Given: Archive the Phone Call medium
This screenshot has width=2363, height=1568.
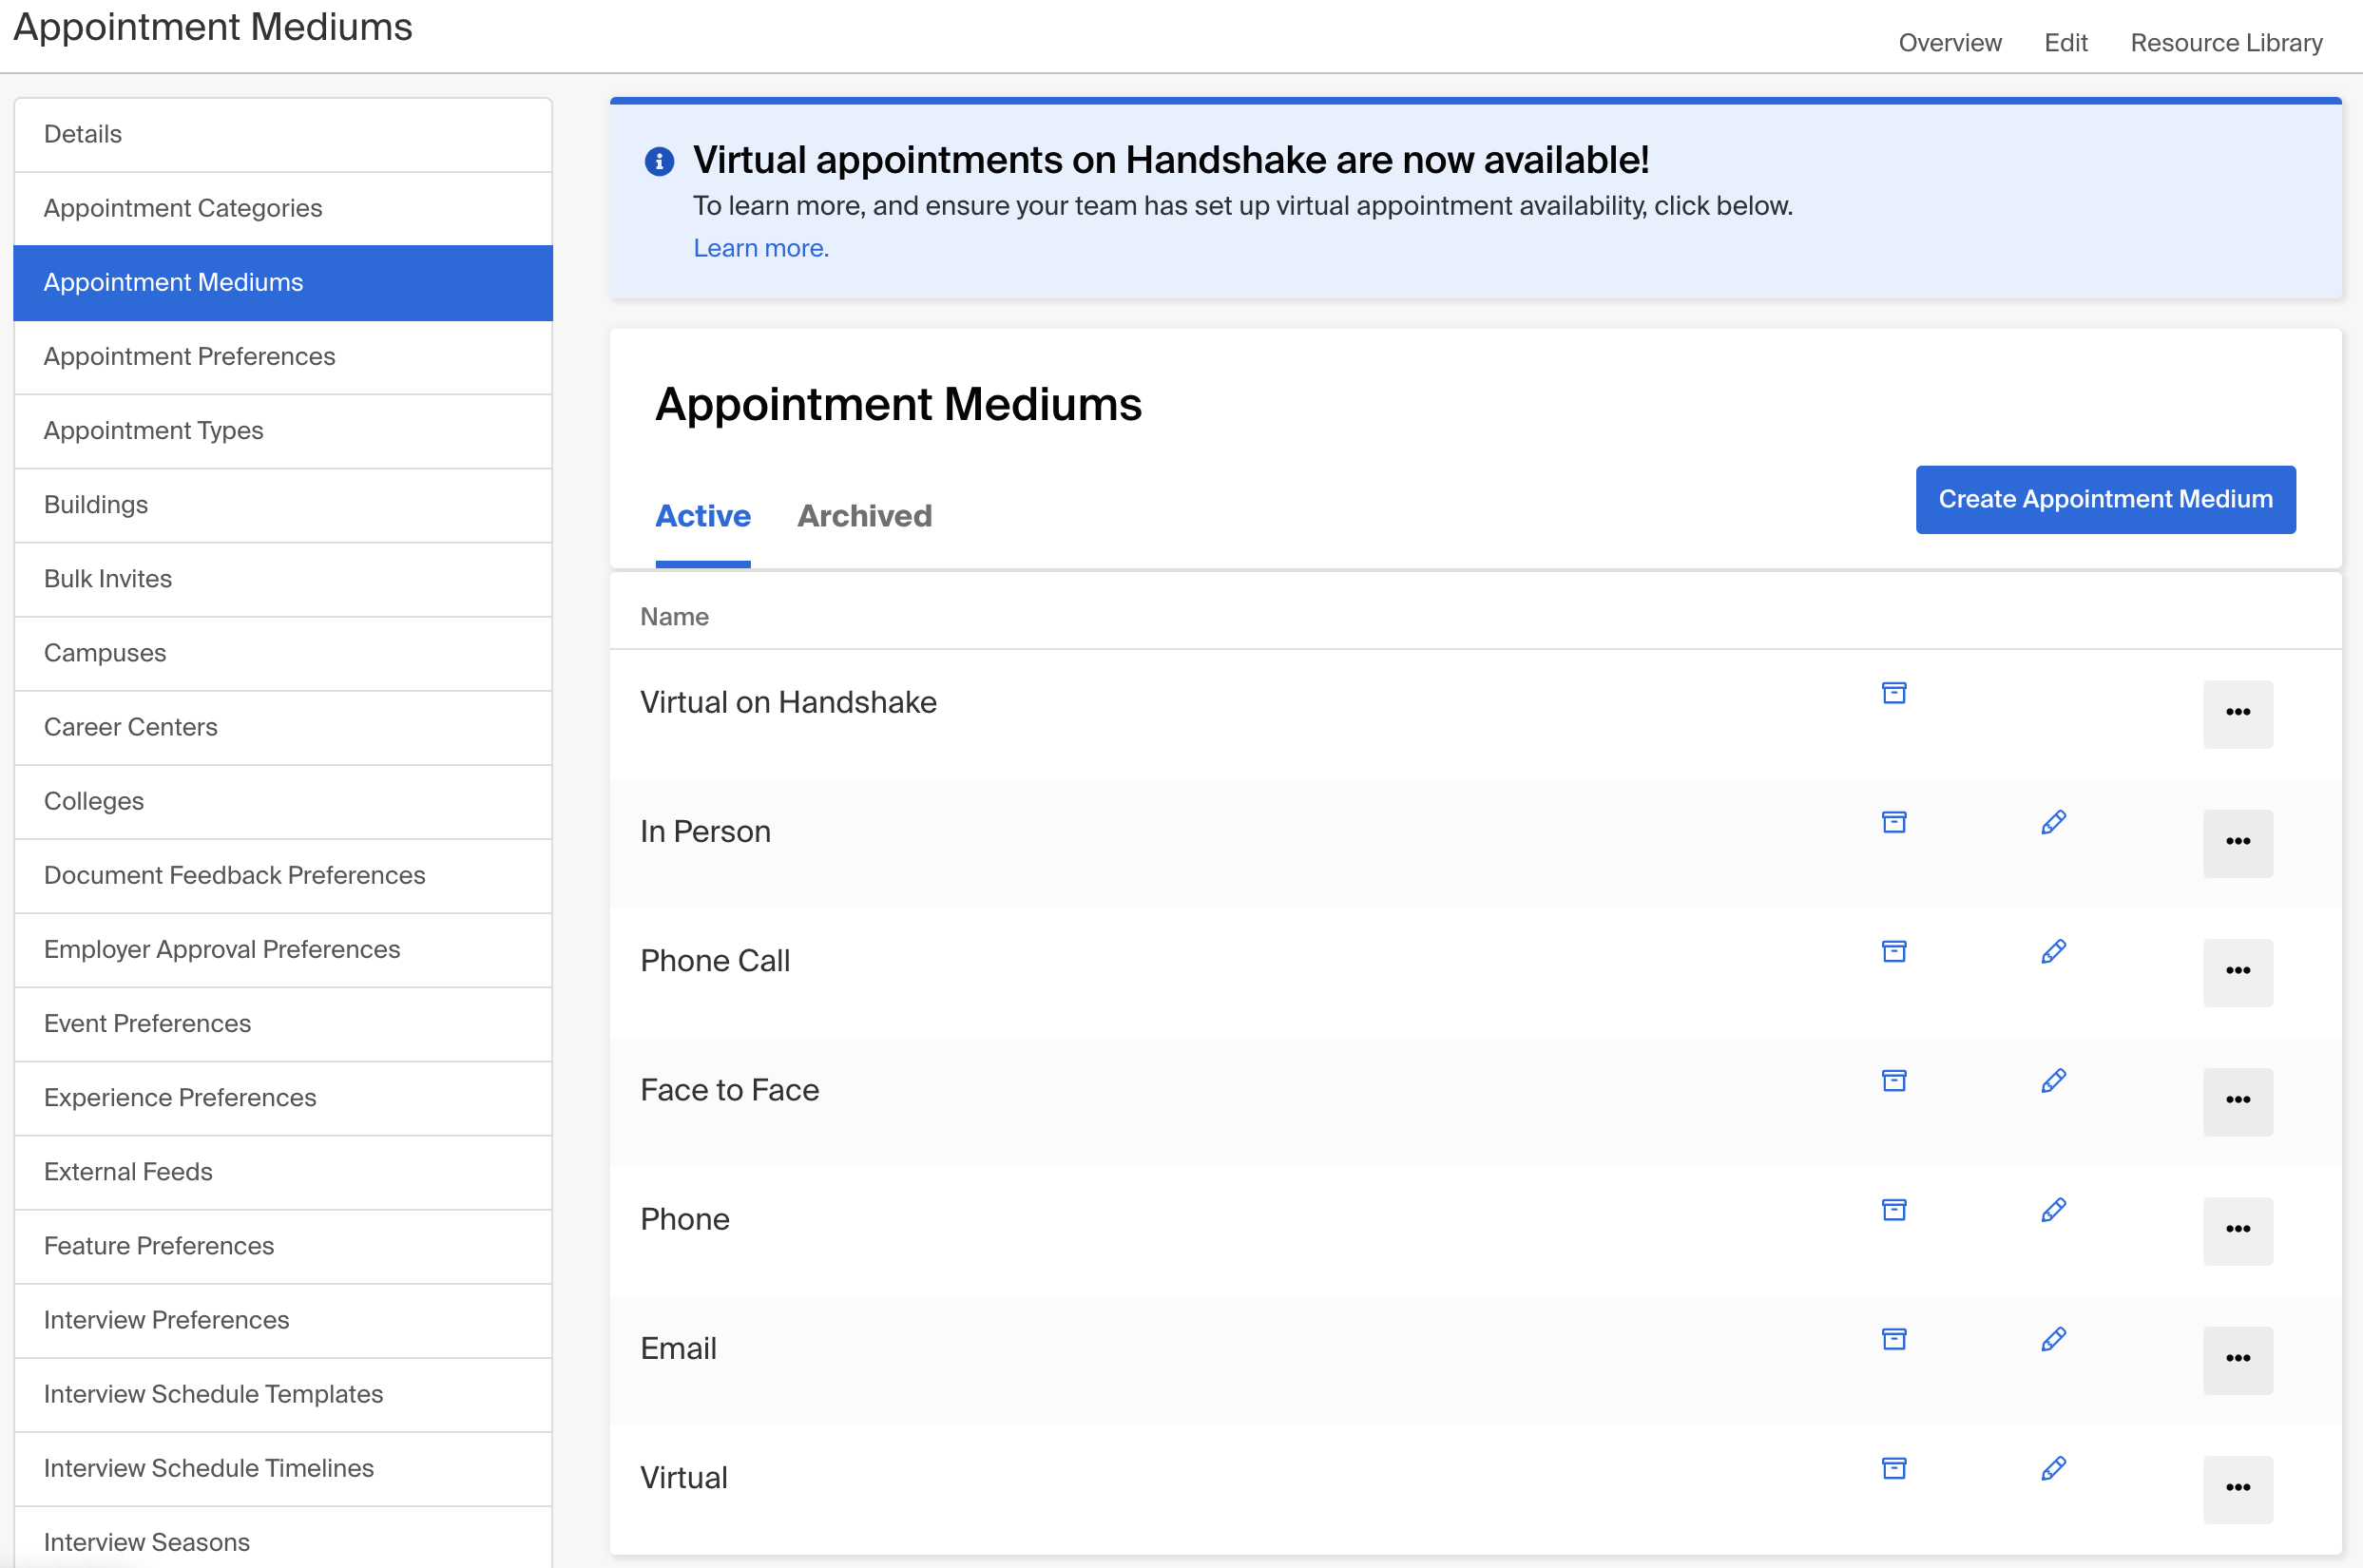Looking at the screenshot, I should click(x=1894, y=951).
